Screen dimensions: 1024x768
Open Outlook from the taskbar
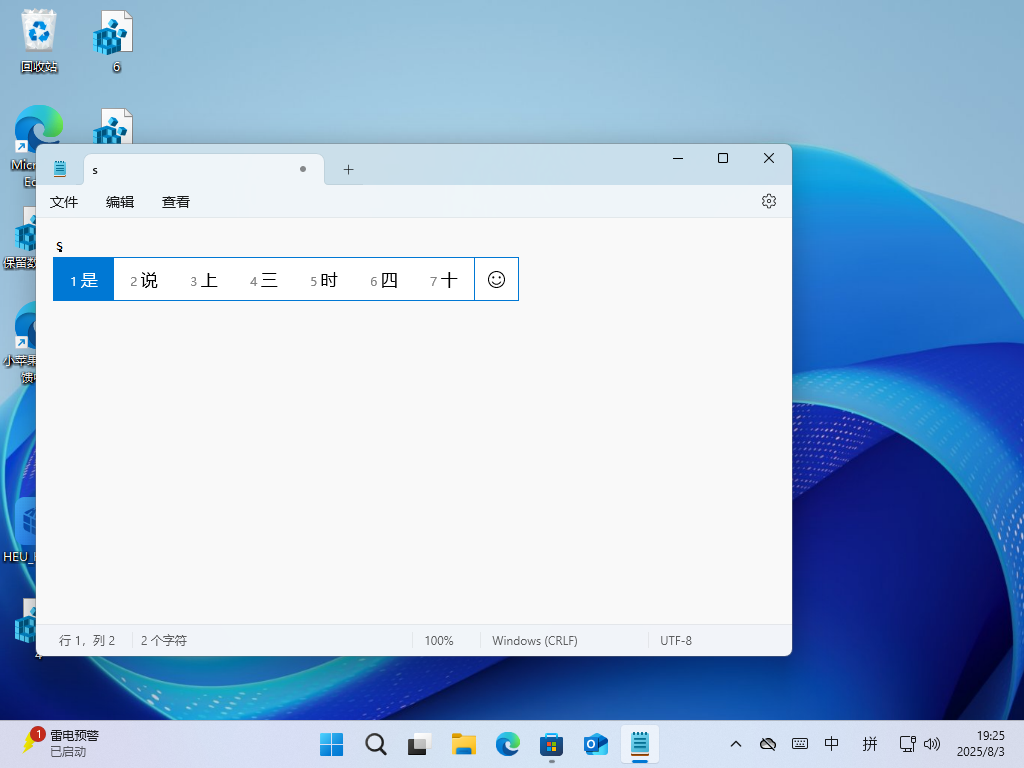tap(596, 744)
